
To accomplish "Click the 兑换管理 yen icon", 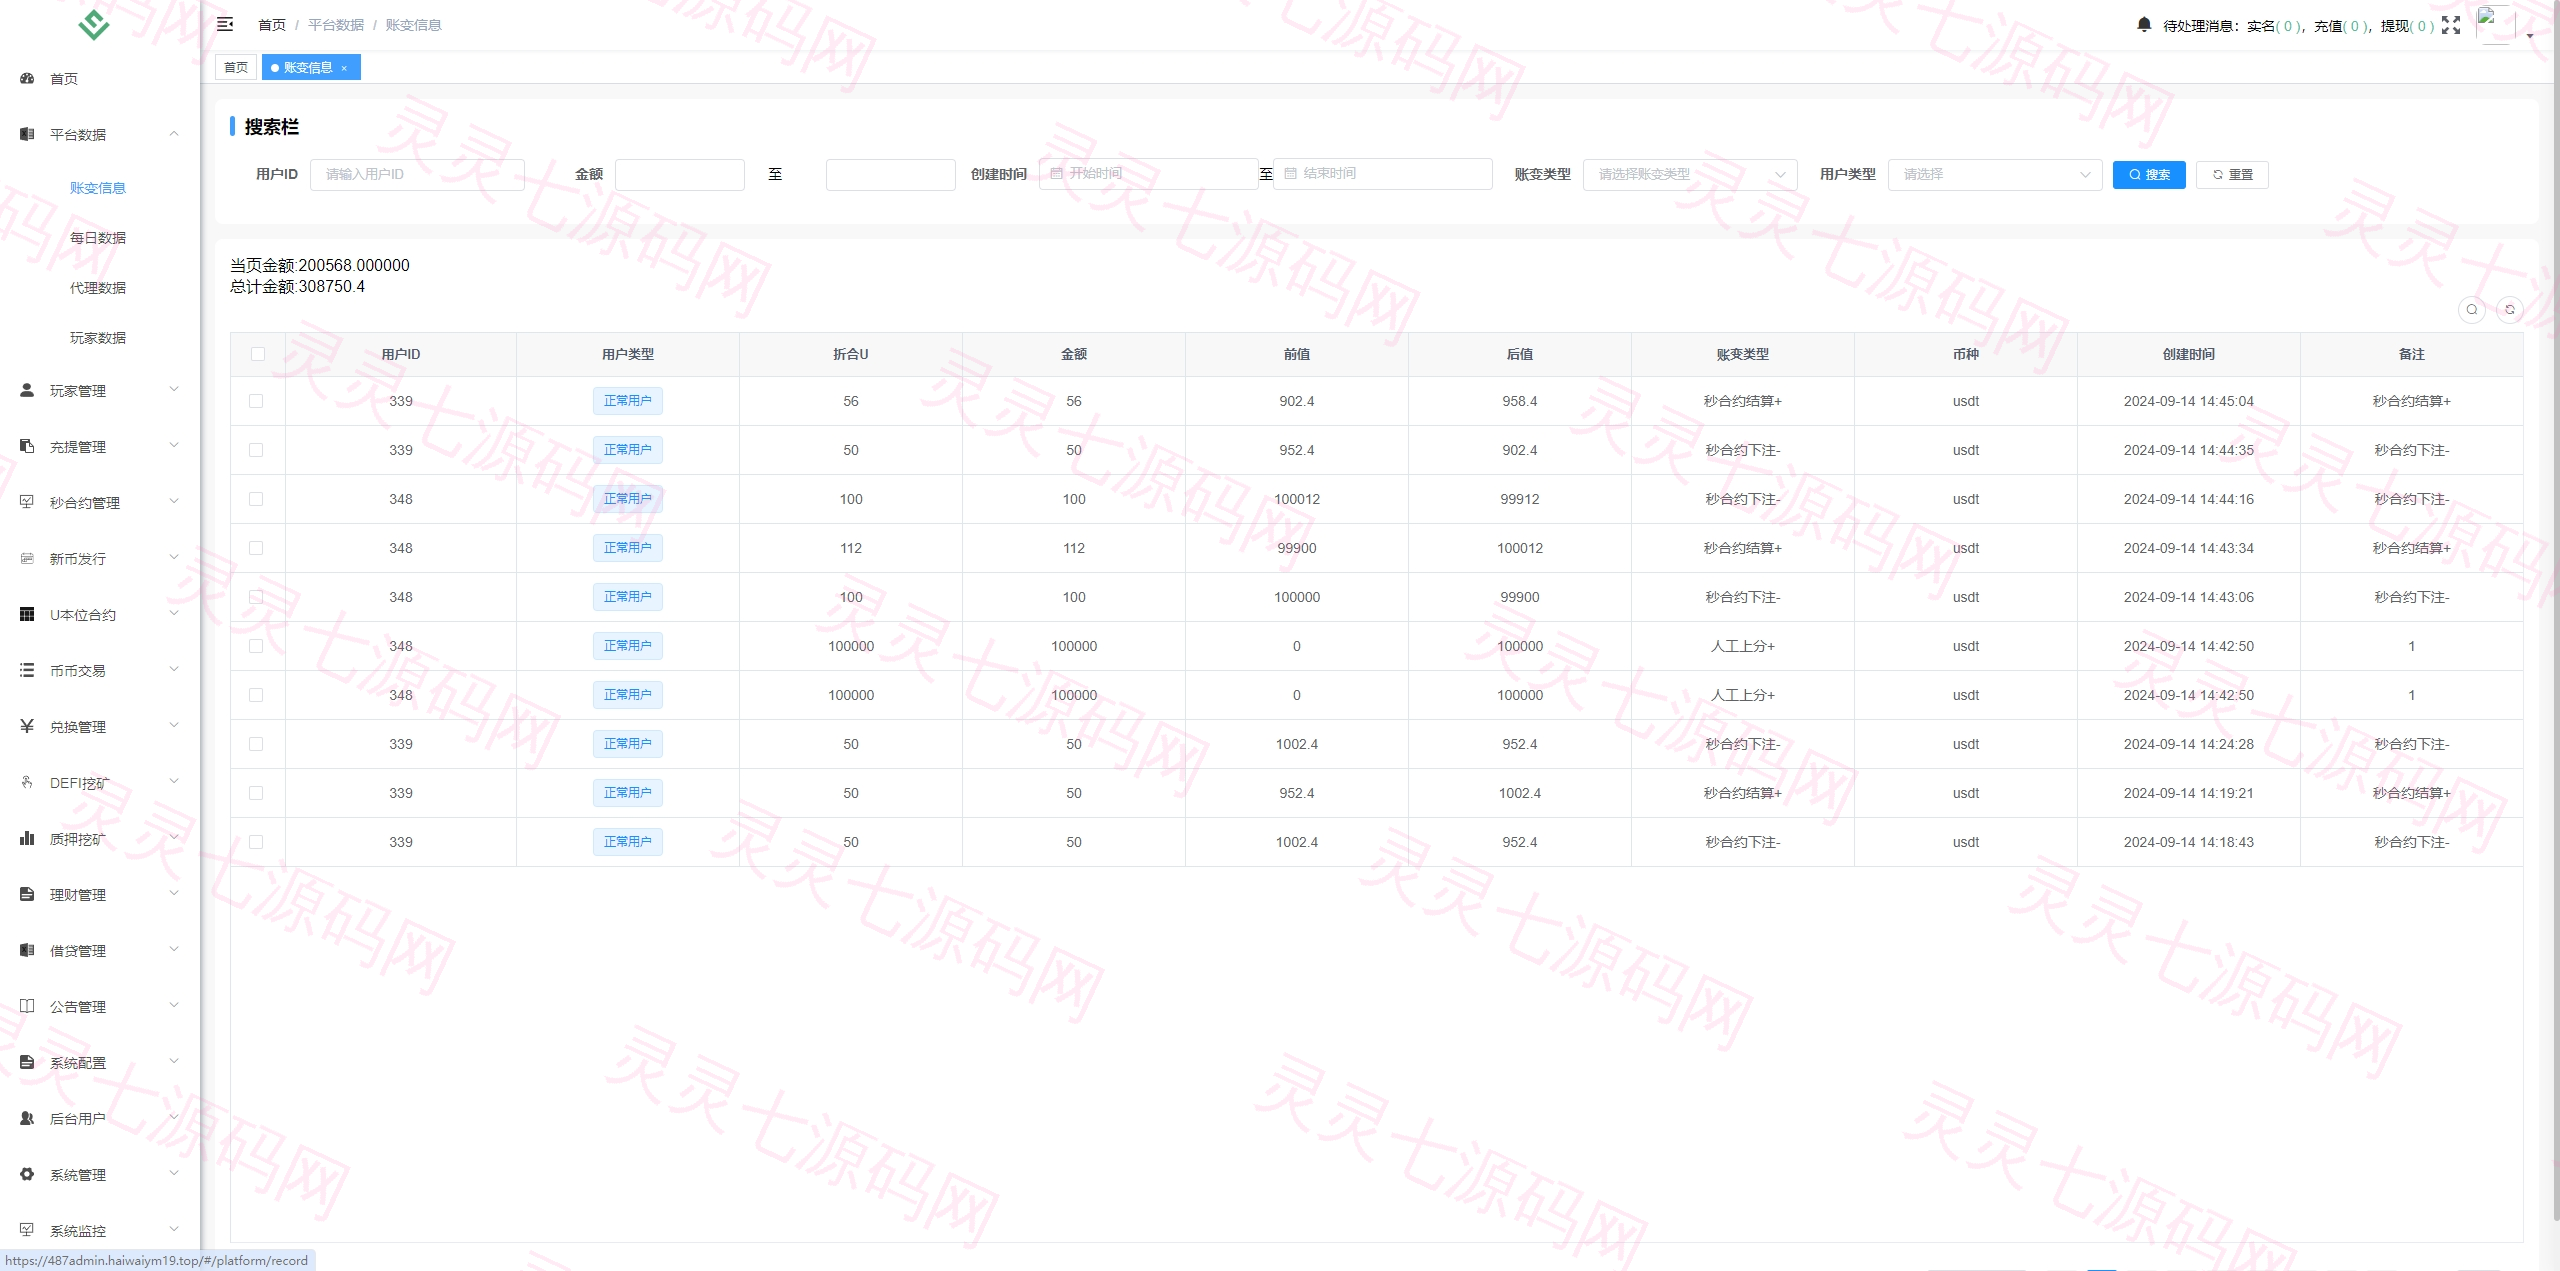I will pos(27,726).
